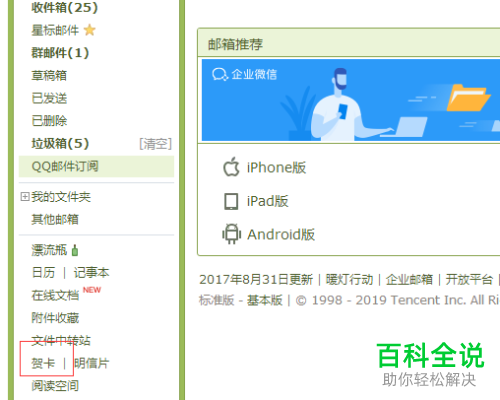Click the 企业微信 banner image
Image resolution: width=500 pixels, height=400 pixels.
[x=351, y=100]
